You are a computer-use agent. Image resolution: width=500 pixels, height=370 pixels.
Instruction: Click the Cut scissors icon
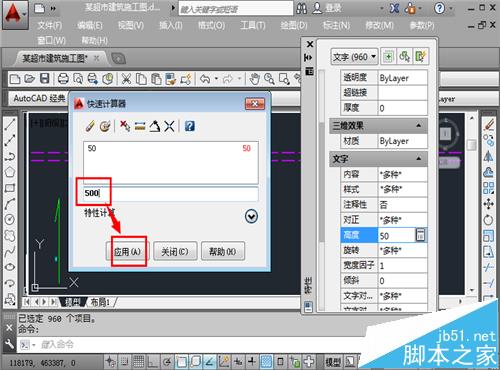pyautogui.click(x=126, y=79)
